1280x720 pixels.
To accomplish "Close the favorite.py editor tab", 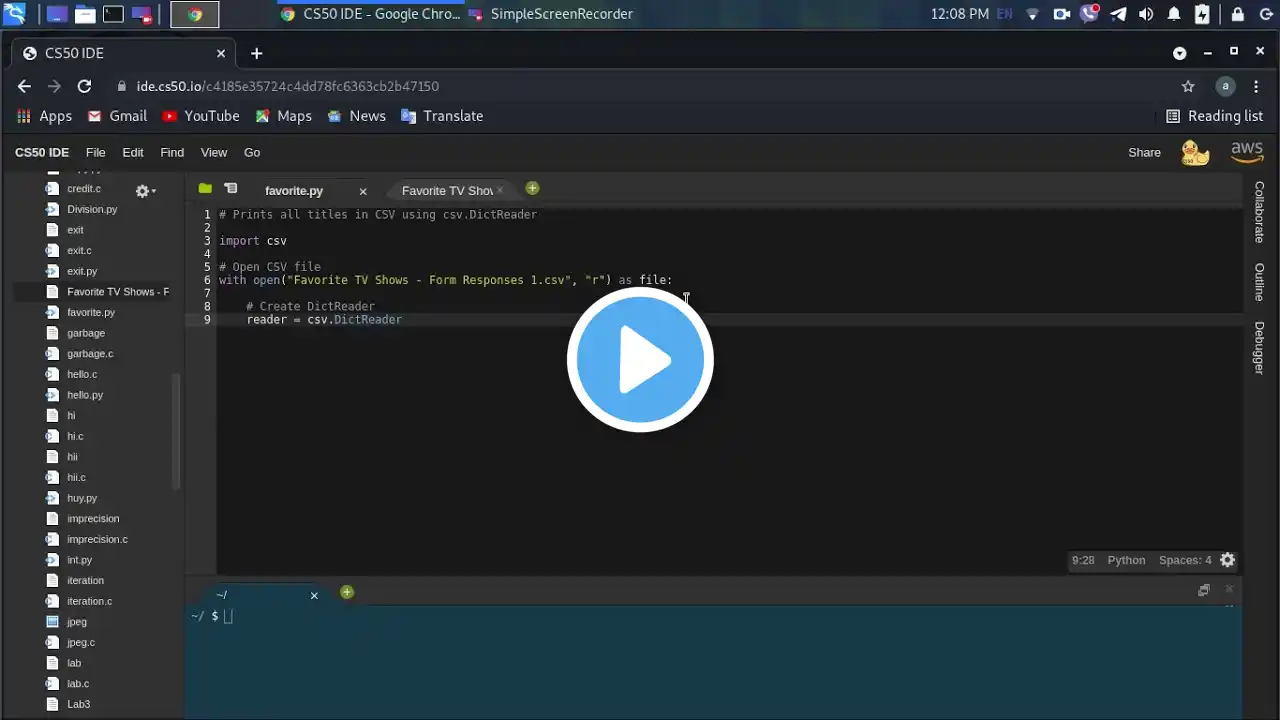I will 363,191.
